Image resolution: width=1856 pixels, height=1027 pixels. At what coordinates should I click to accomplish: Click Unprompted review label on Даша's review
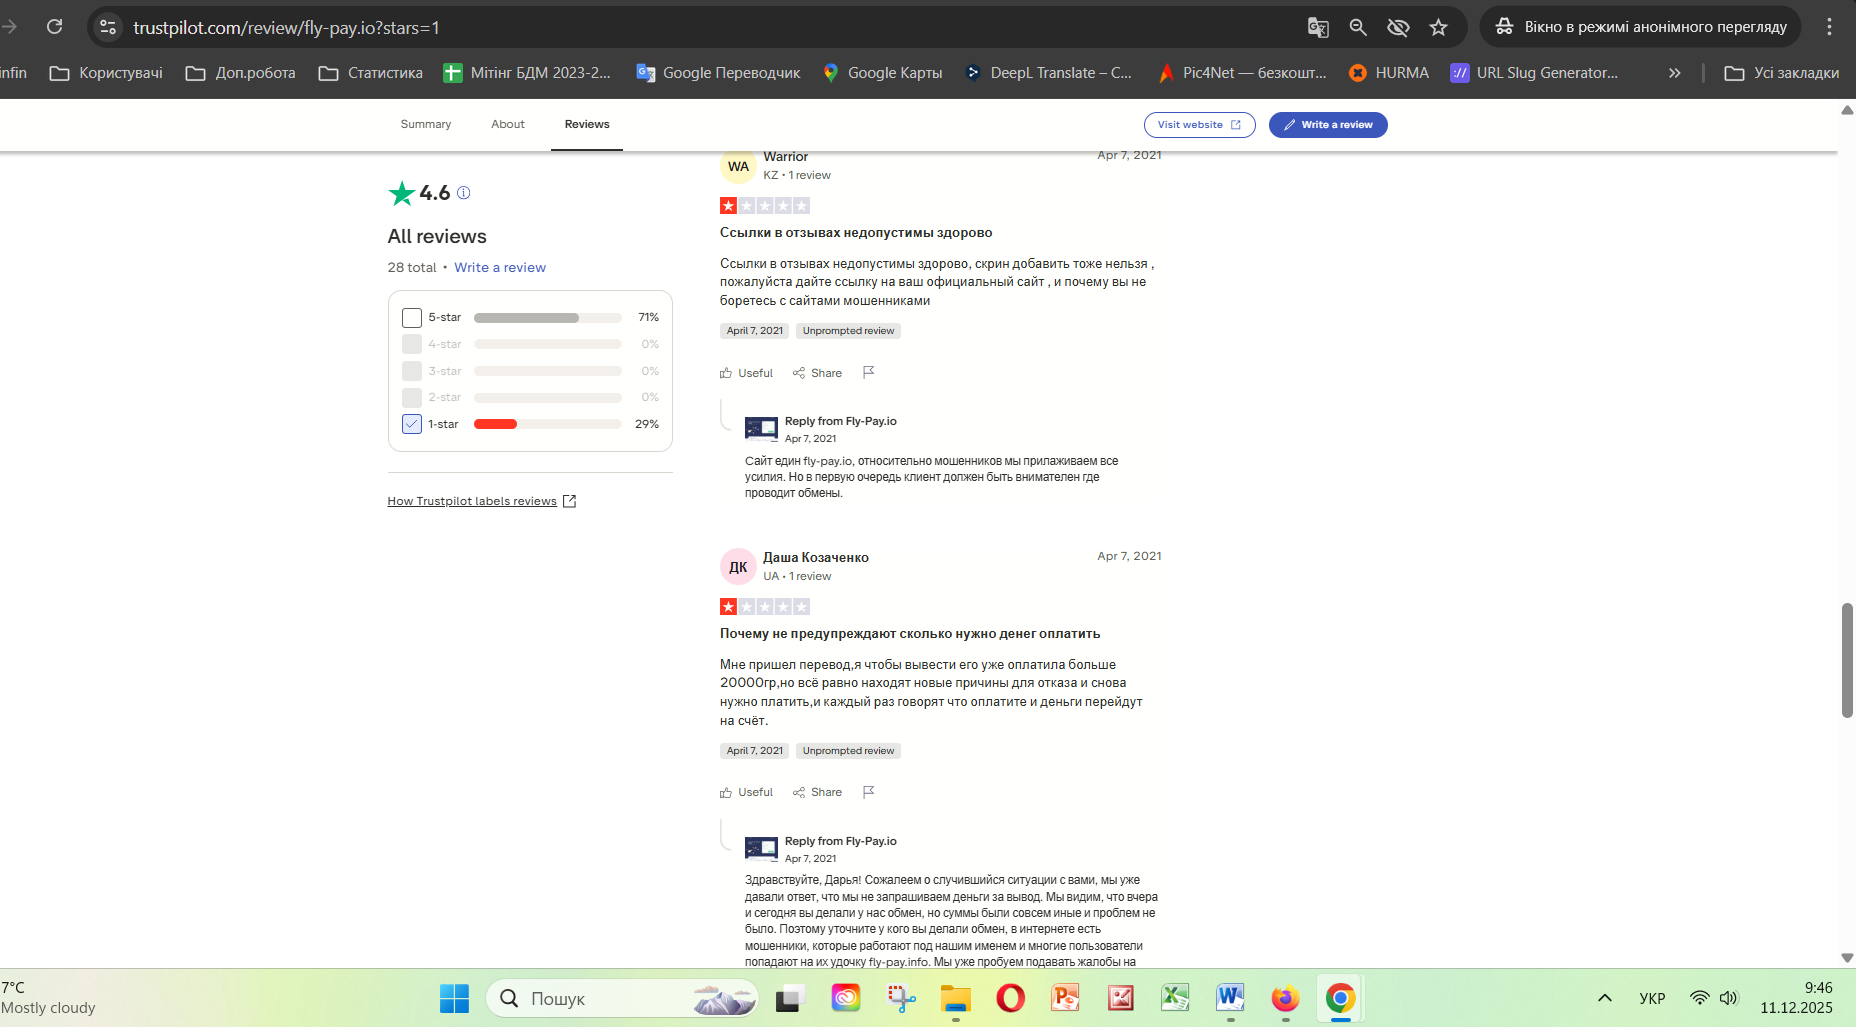pos(848,751)
